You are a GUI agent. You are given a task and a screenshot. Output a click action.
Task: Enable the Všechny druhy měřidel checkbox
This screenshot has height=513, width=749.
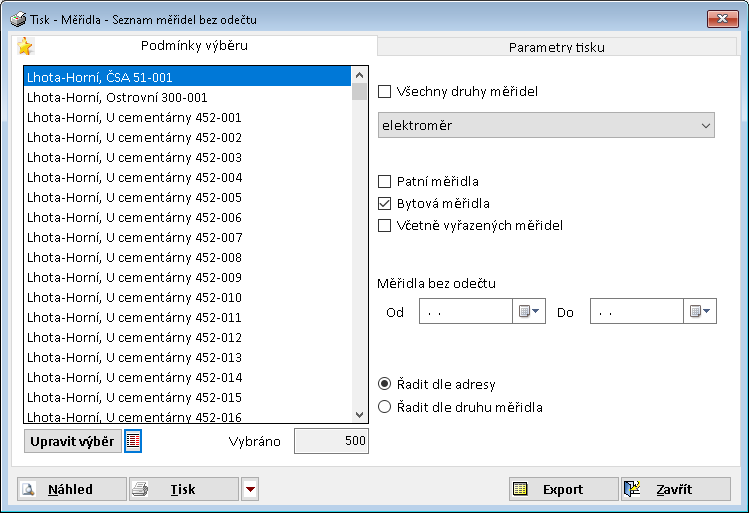pyautogui.click(x=385, y=92)
